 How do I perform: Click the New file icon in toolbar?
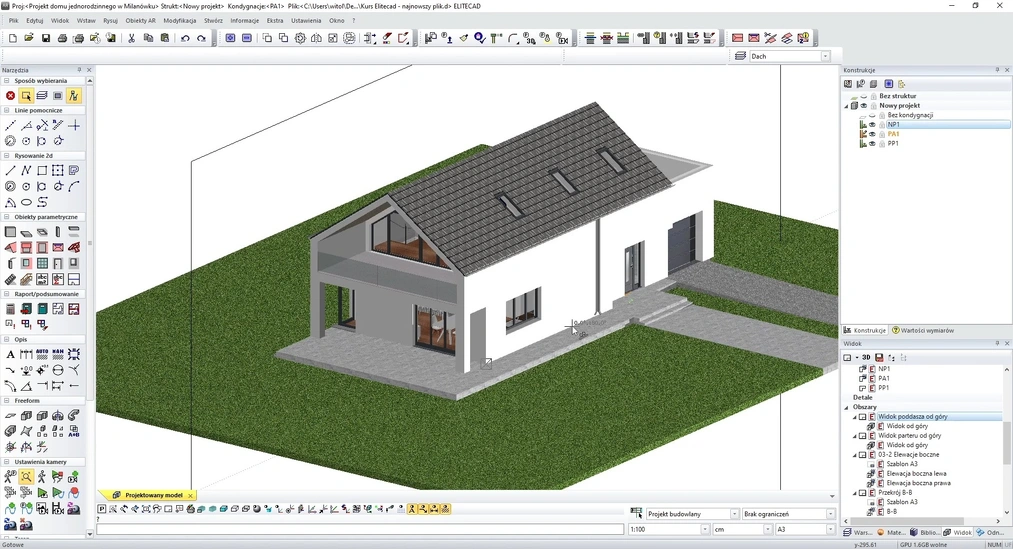tap(13, 39)
